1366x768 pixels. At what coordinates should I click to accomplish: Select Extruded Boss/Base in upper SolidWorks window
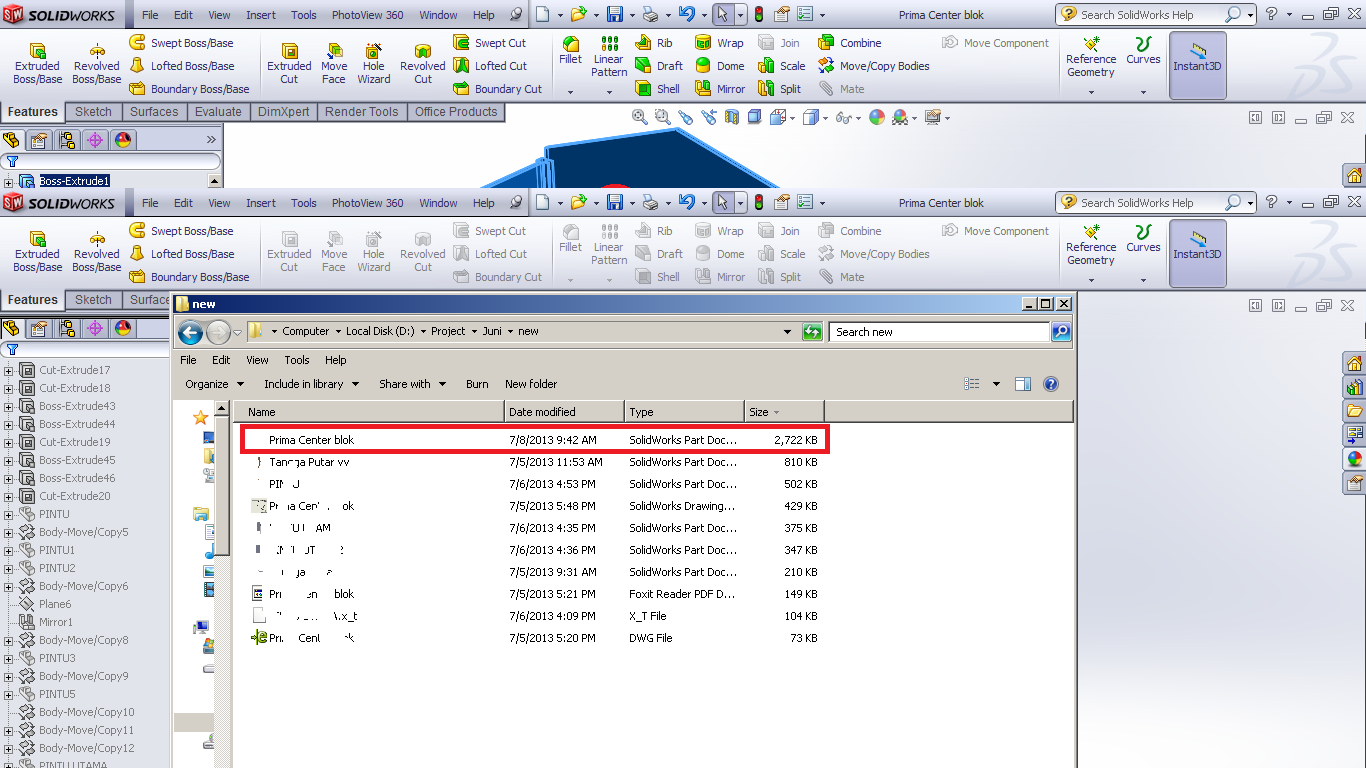pos(37,64)
